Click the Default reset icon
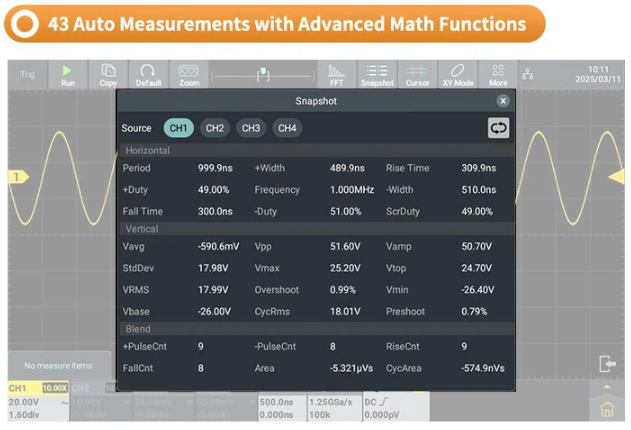The width and height of the screenshot is (631, 430). pos(148,75)
